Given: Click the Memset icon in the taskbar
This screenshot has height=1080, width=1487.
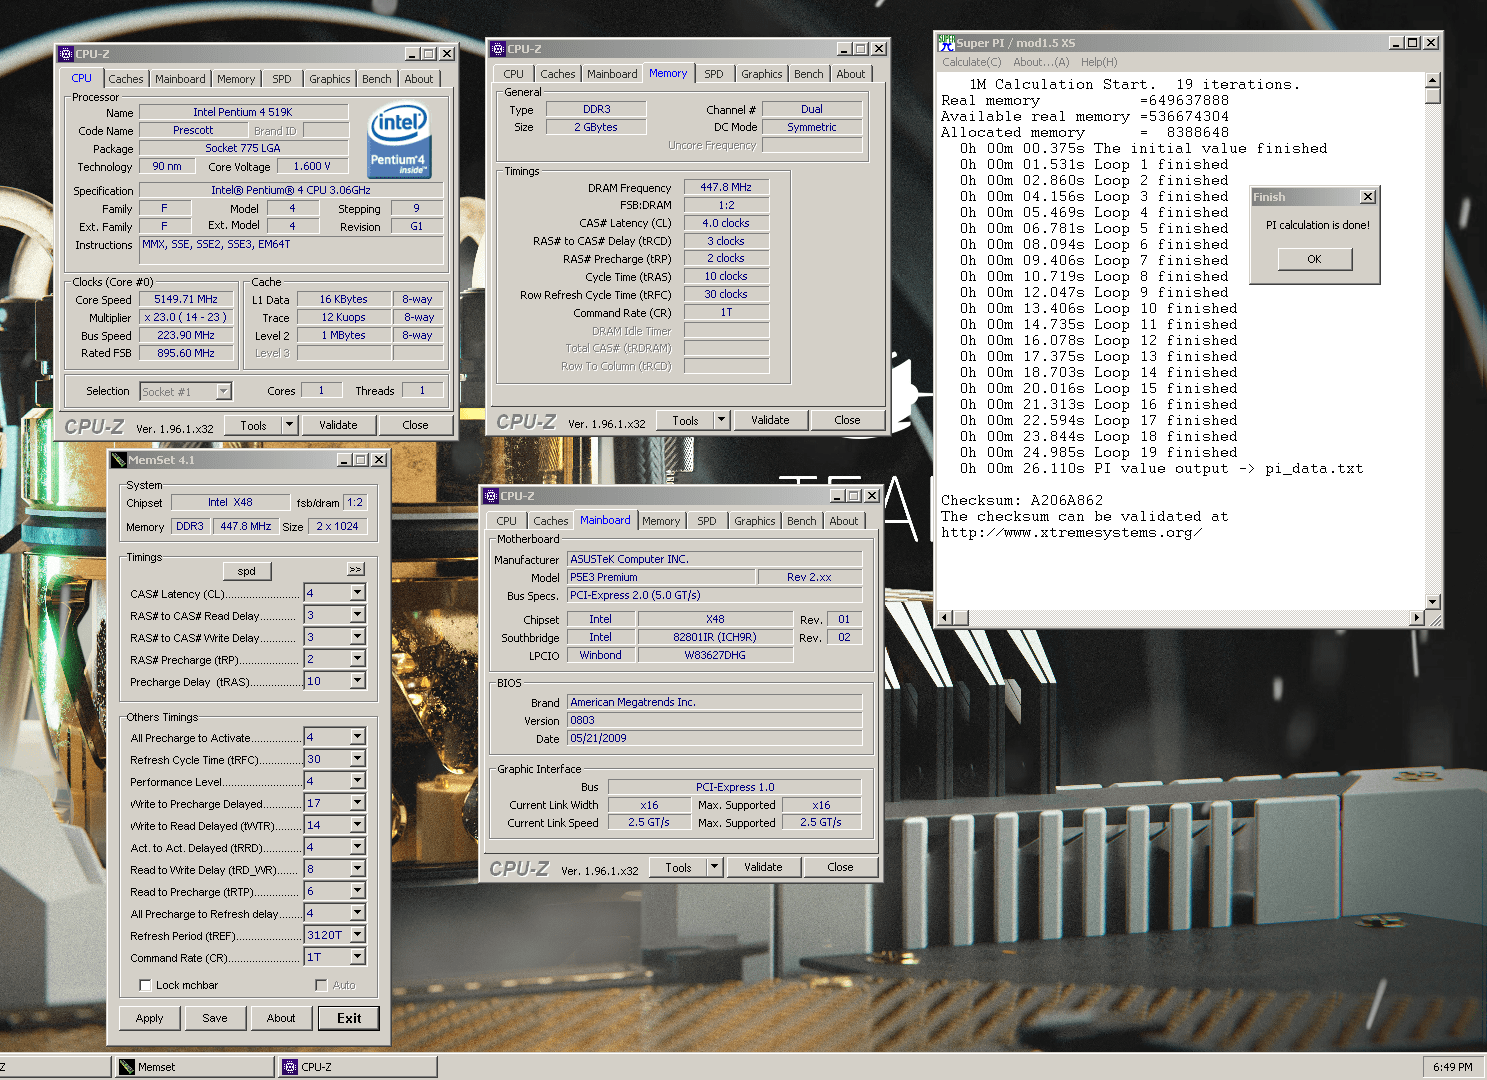Looking at the screenshot, I should coord(126,1067).
